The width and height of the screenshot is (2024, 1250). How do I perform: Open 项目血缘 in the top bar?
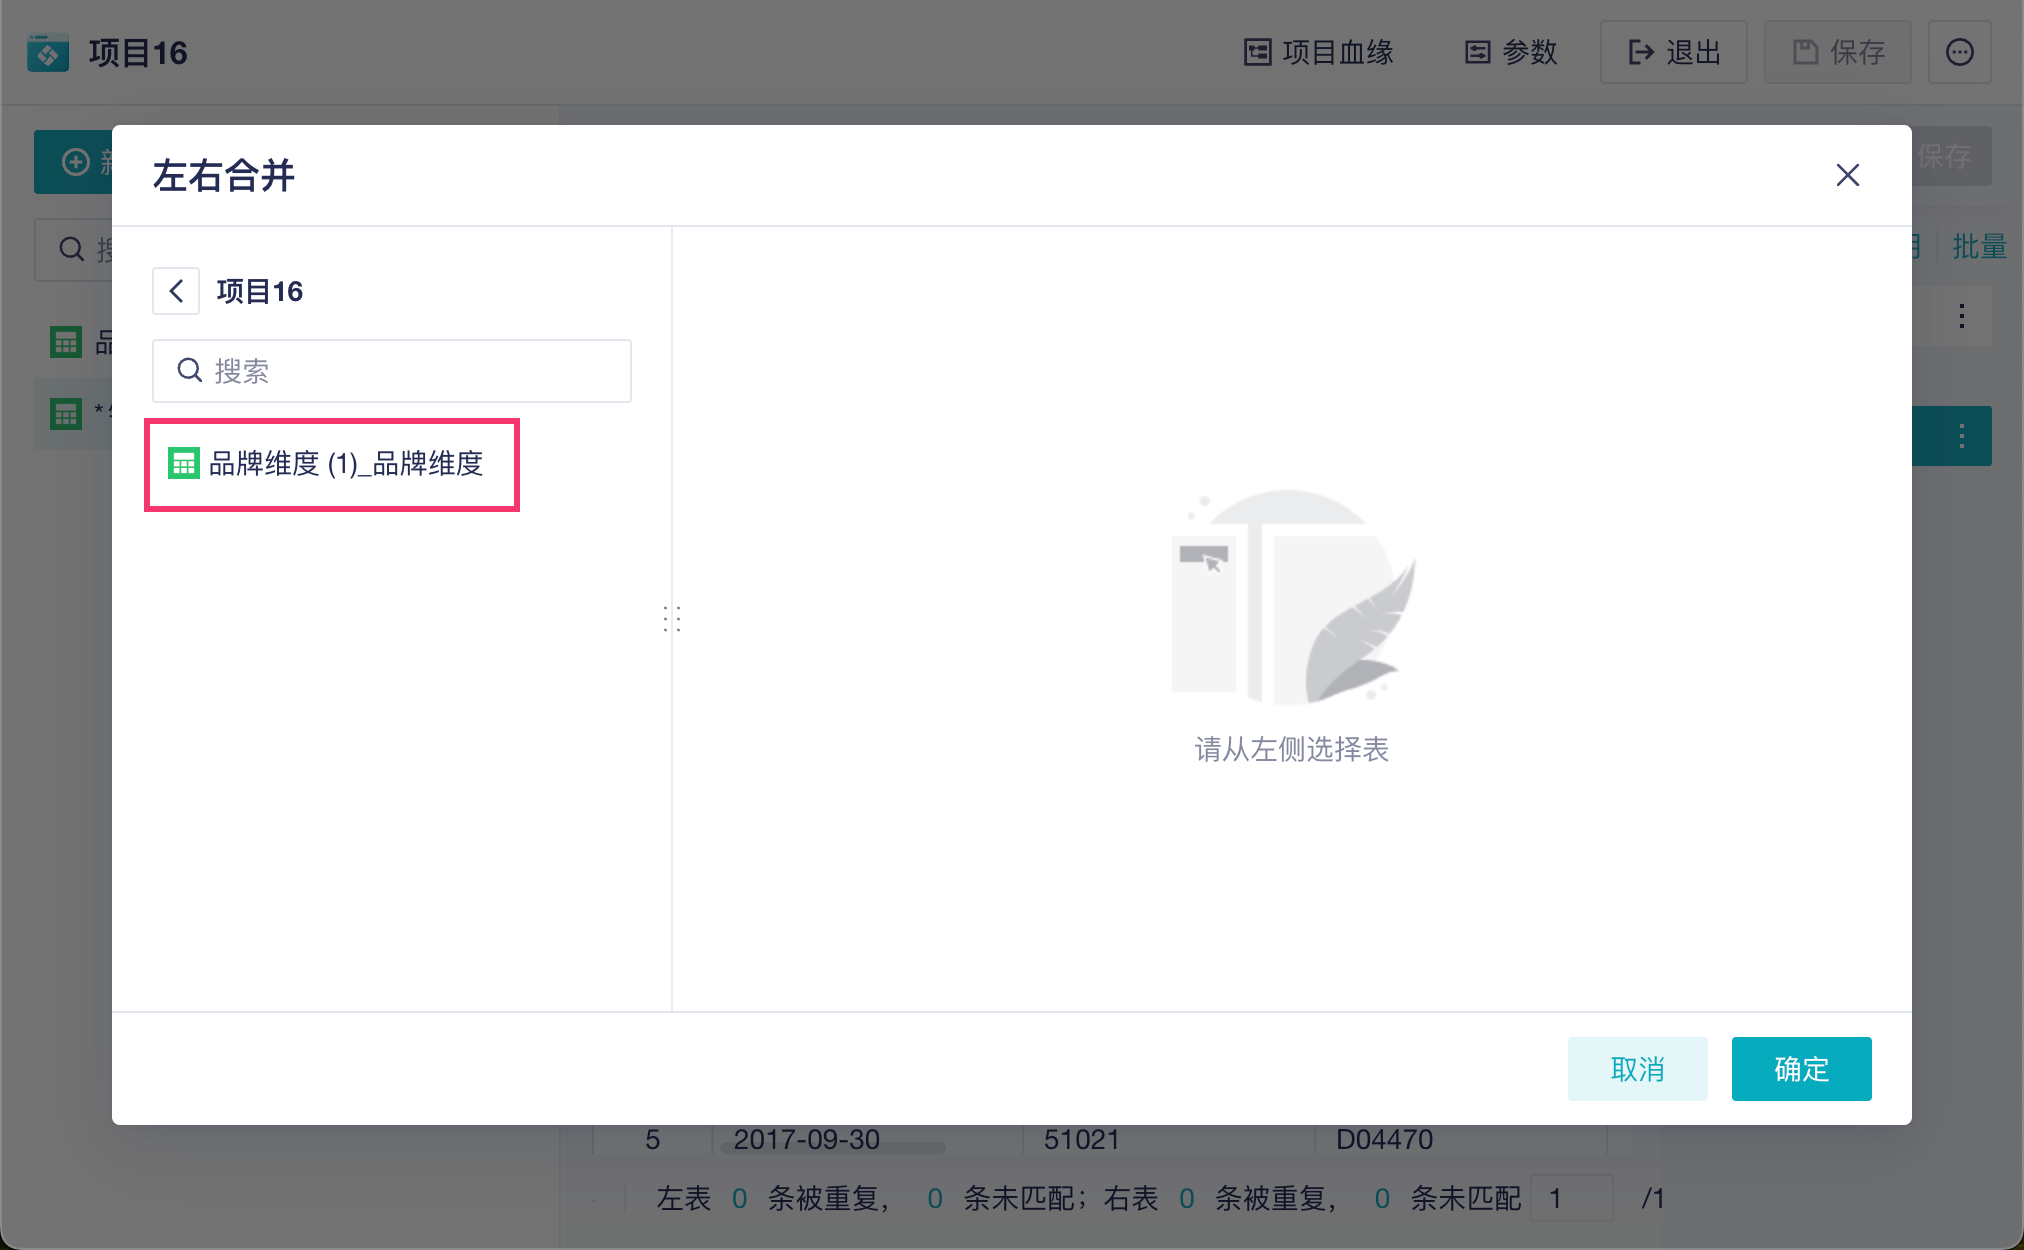[x=1318, y=52]
